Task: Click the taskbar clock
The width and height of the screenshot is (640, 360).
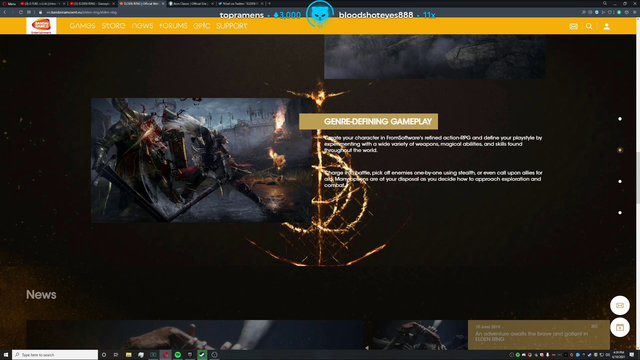Action: [x=619, y=355]
